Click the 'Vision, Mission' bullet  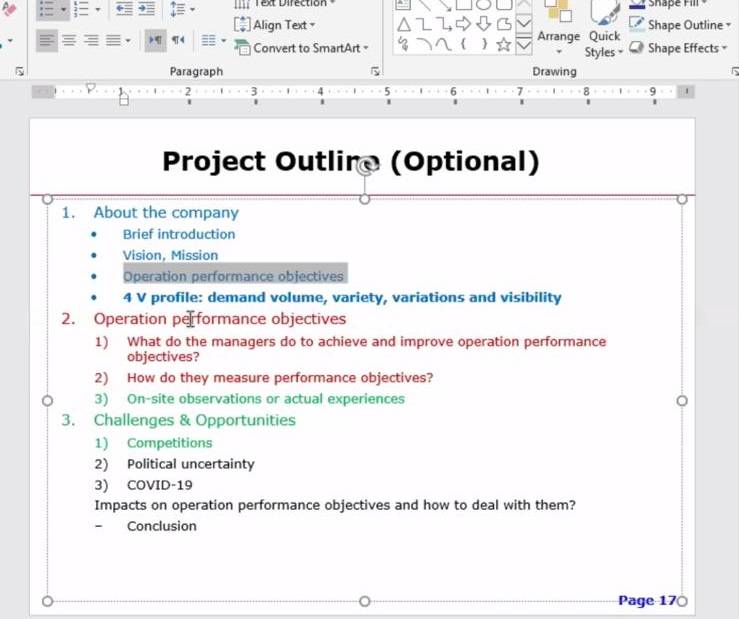tap(170, 256)
